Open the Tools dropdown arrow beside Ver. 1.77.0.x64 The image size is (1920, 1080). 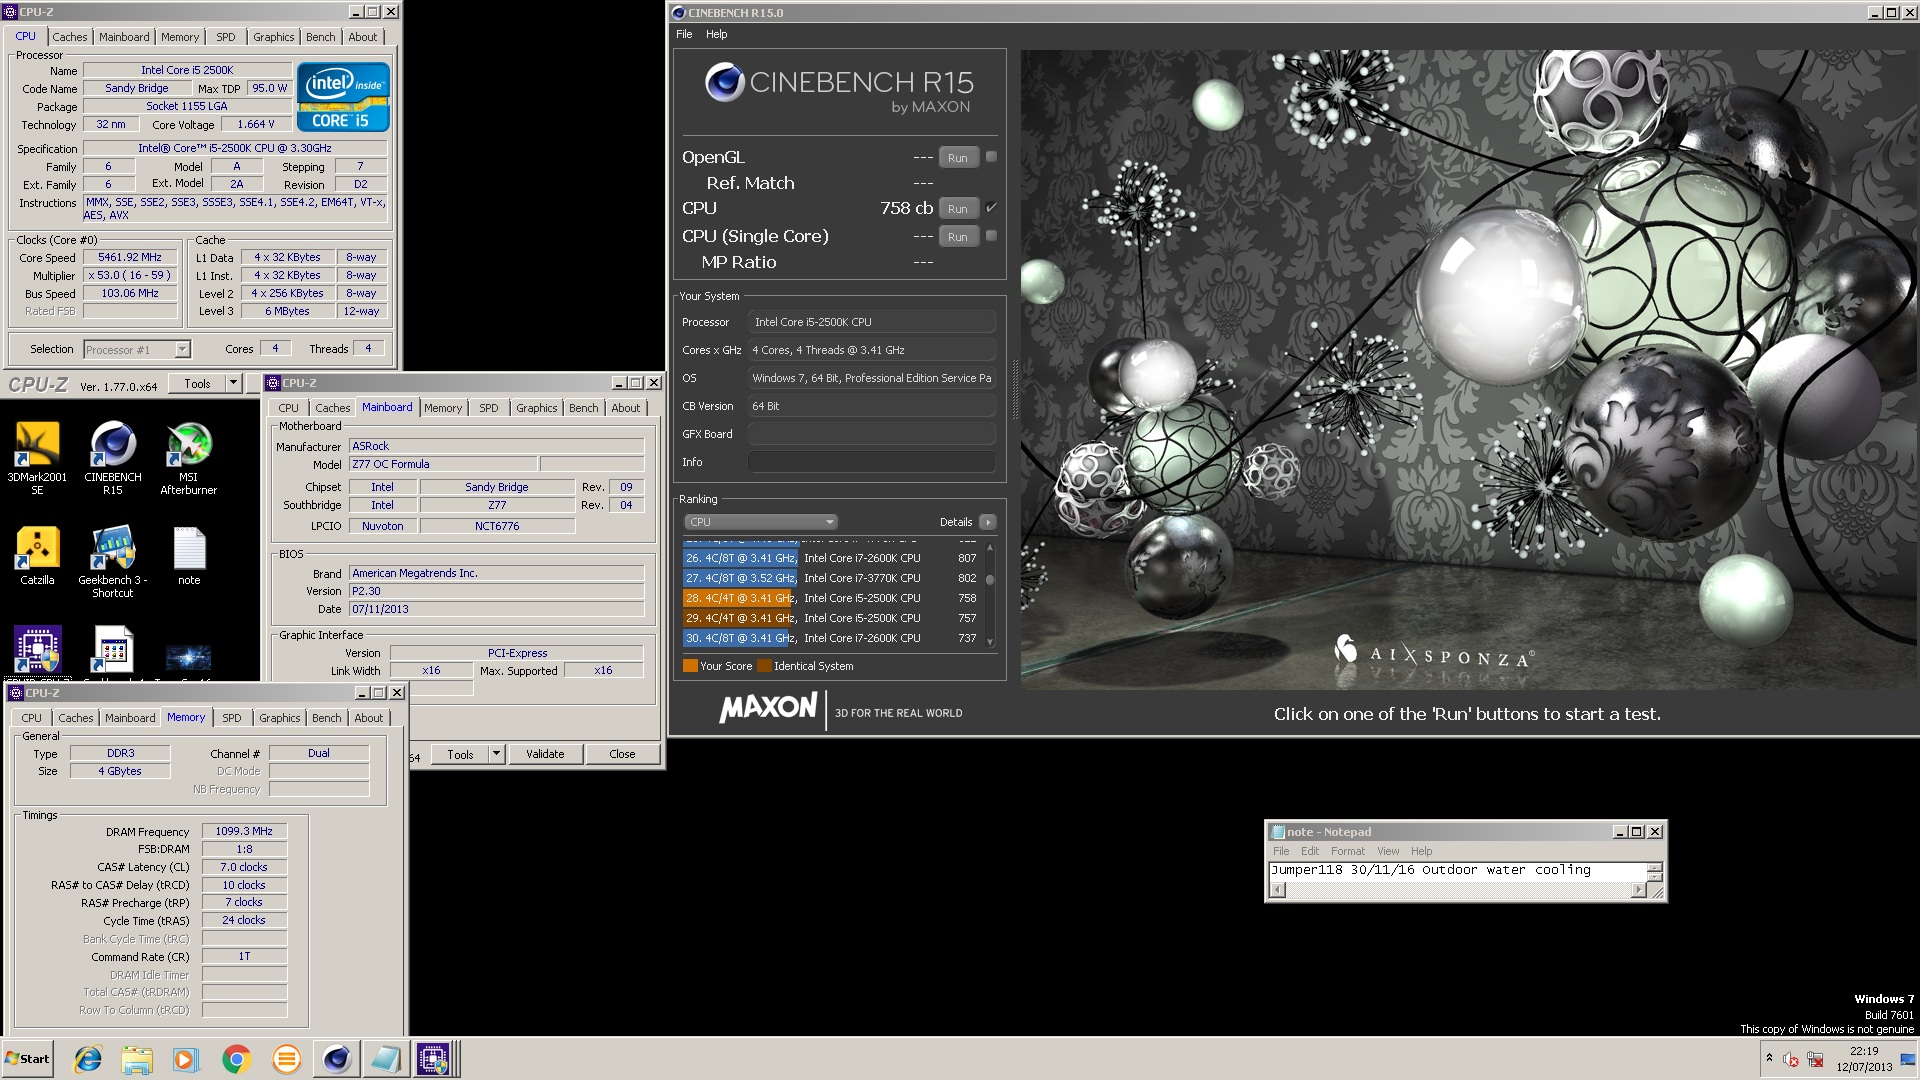233,383
